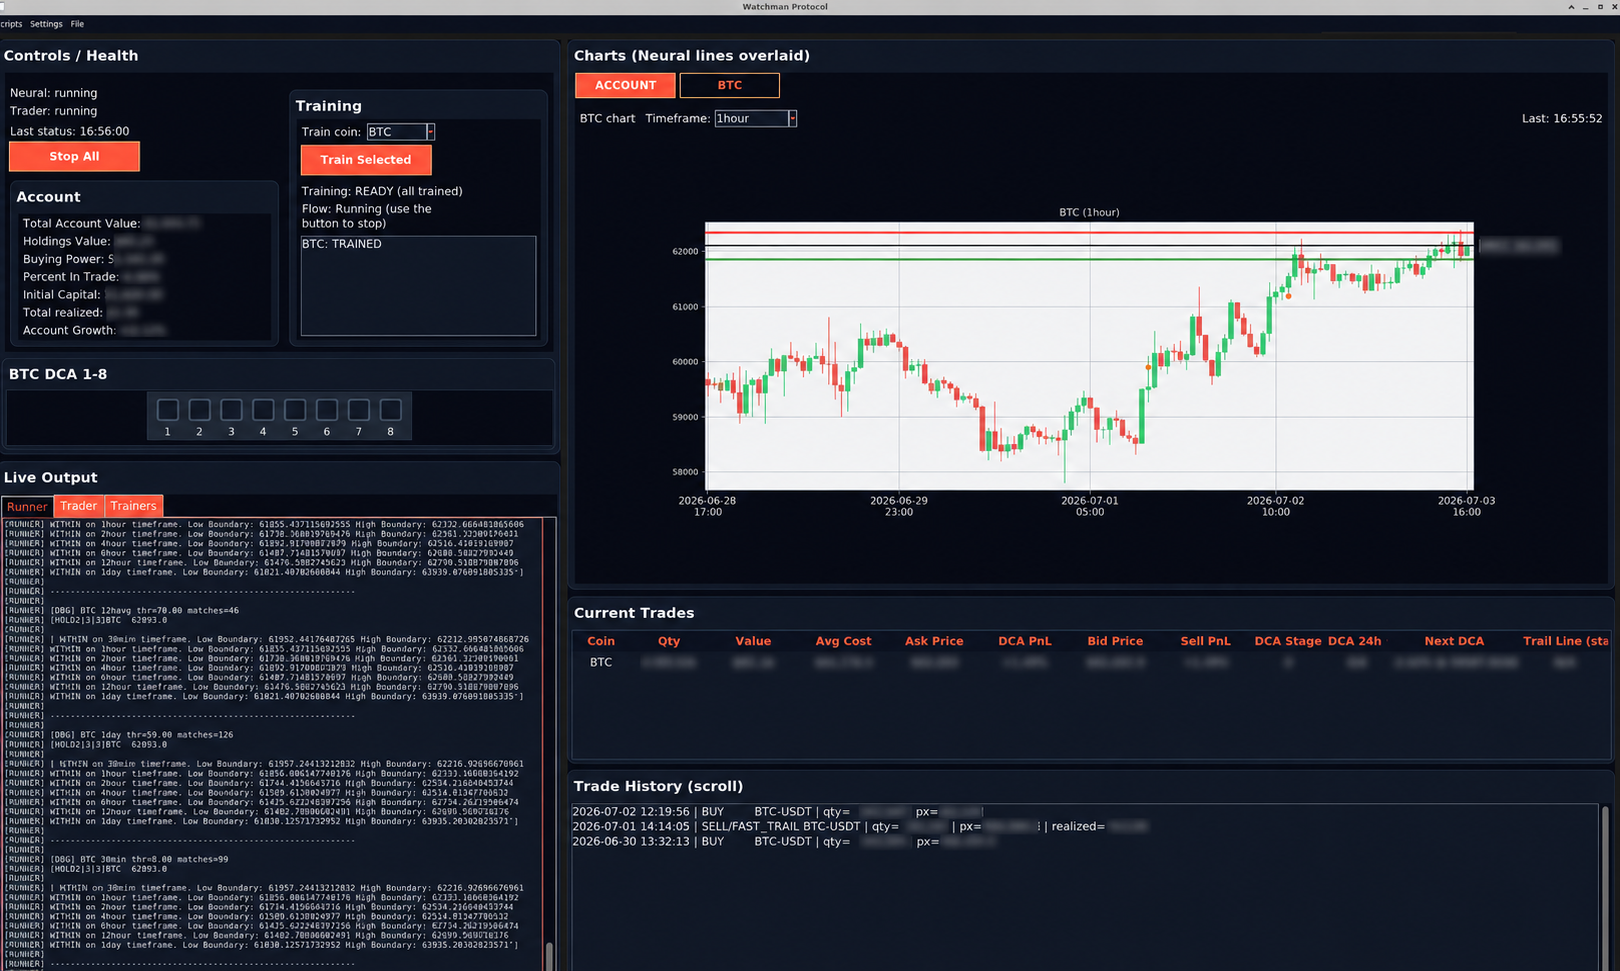Click the Trade History scrollbar
The image size is (1620, 971).
pyautogui.click(x=1605, y=886)
